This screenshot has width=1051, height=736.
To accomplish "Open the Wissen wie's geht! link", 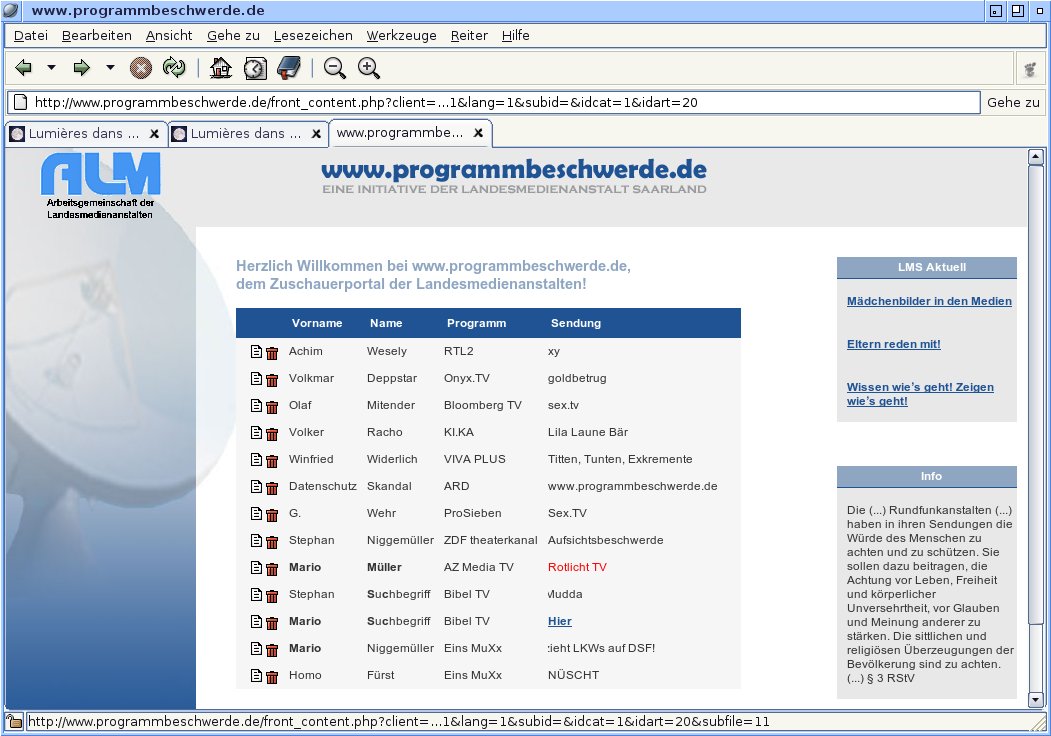I will pos(920,394).
